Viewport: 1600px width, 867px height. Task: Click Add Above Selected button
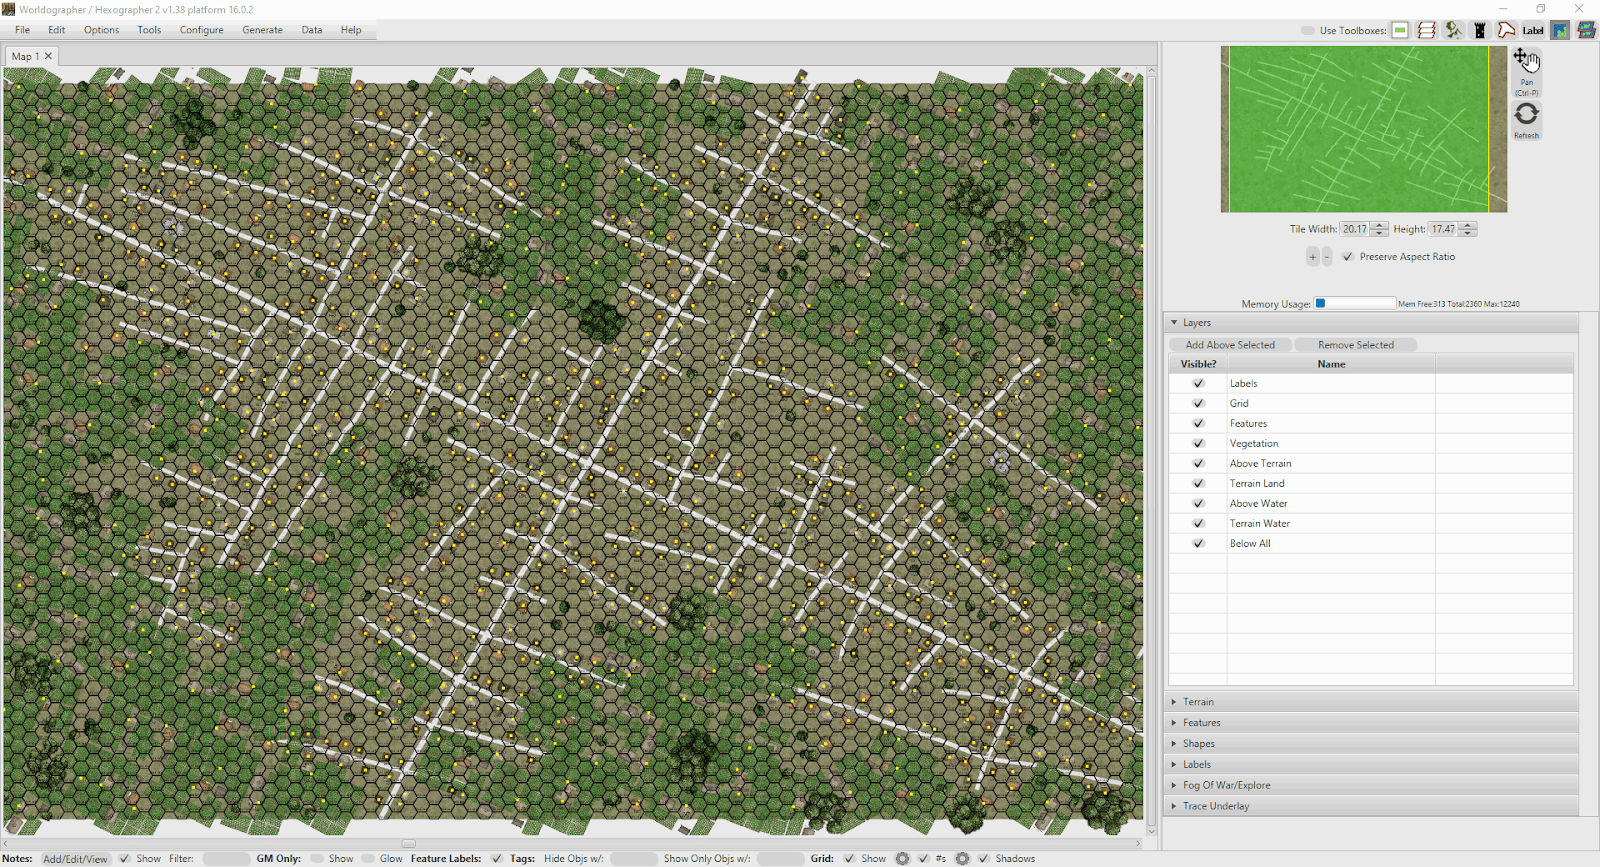(x=1230, y=345)
